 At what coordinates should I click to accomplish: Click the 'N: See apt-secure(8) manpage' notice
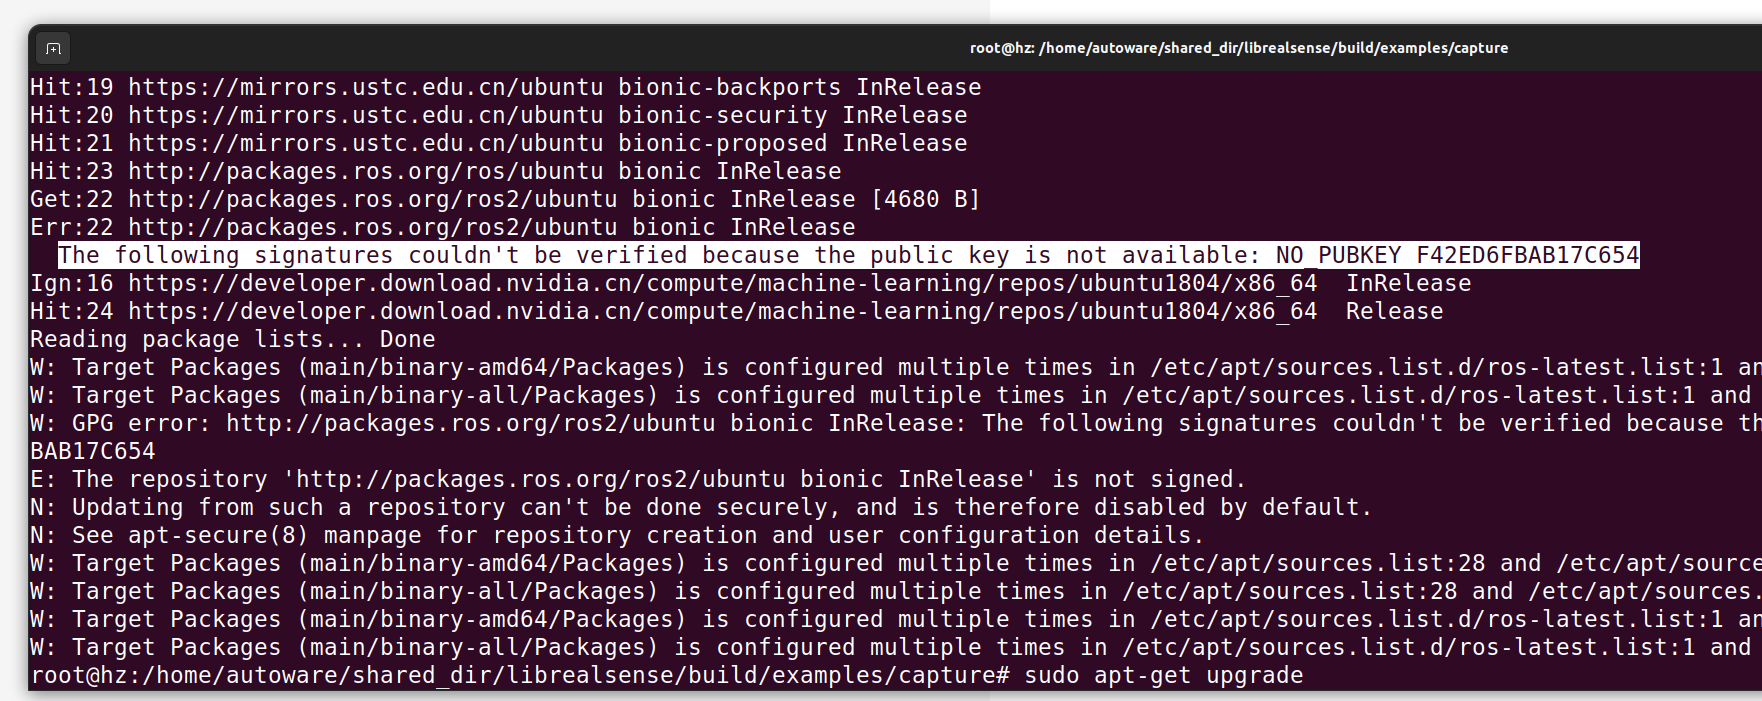[617, 535]
